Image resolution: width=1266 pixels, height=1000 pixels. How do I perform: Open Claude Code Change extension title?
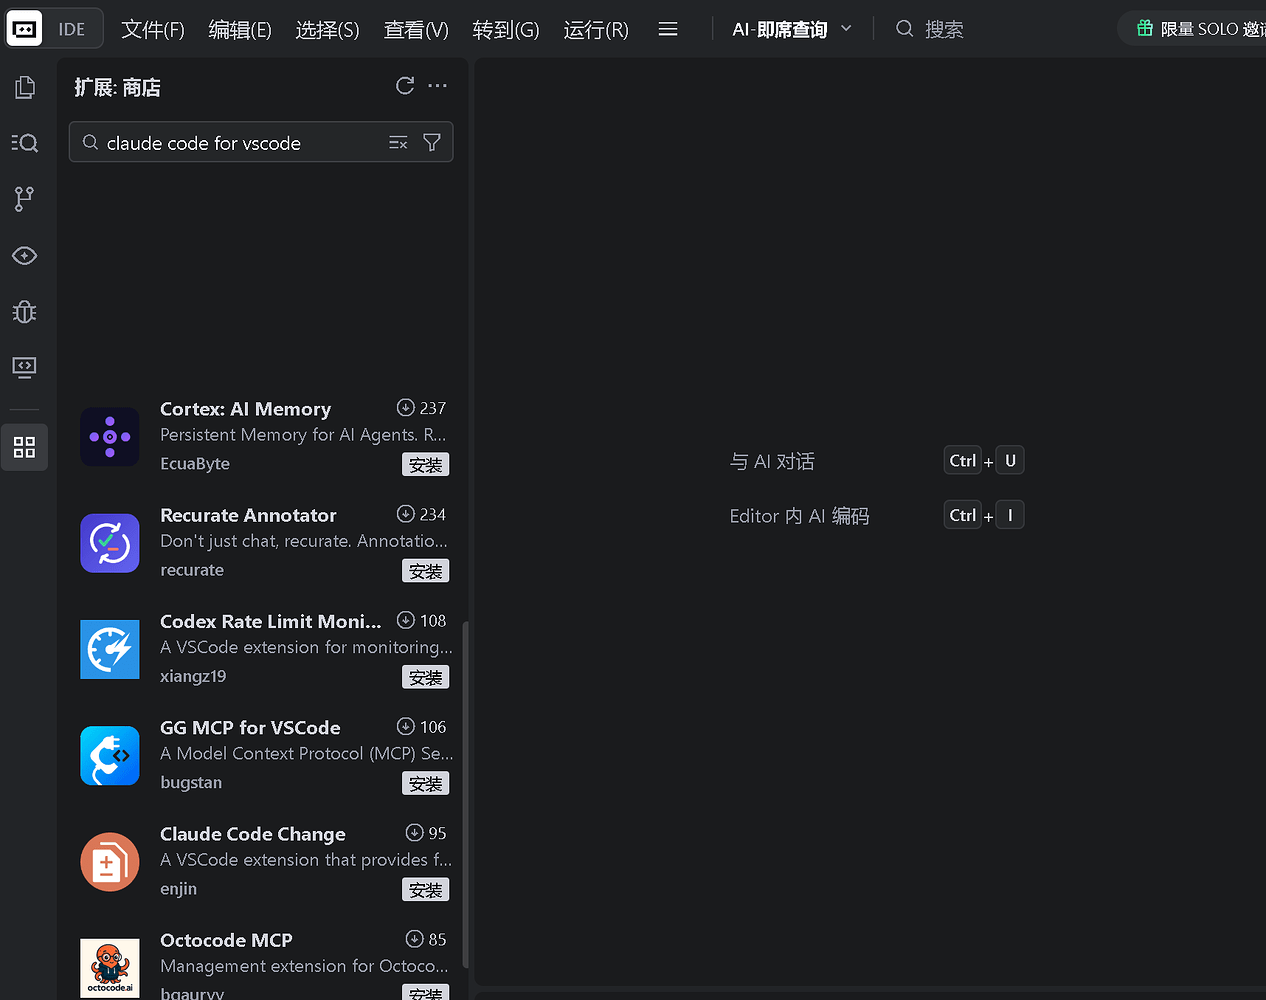point(253,834)
